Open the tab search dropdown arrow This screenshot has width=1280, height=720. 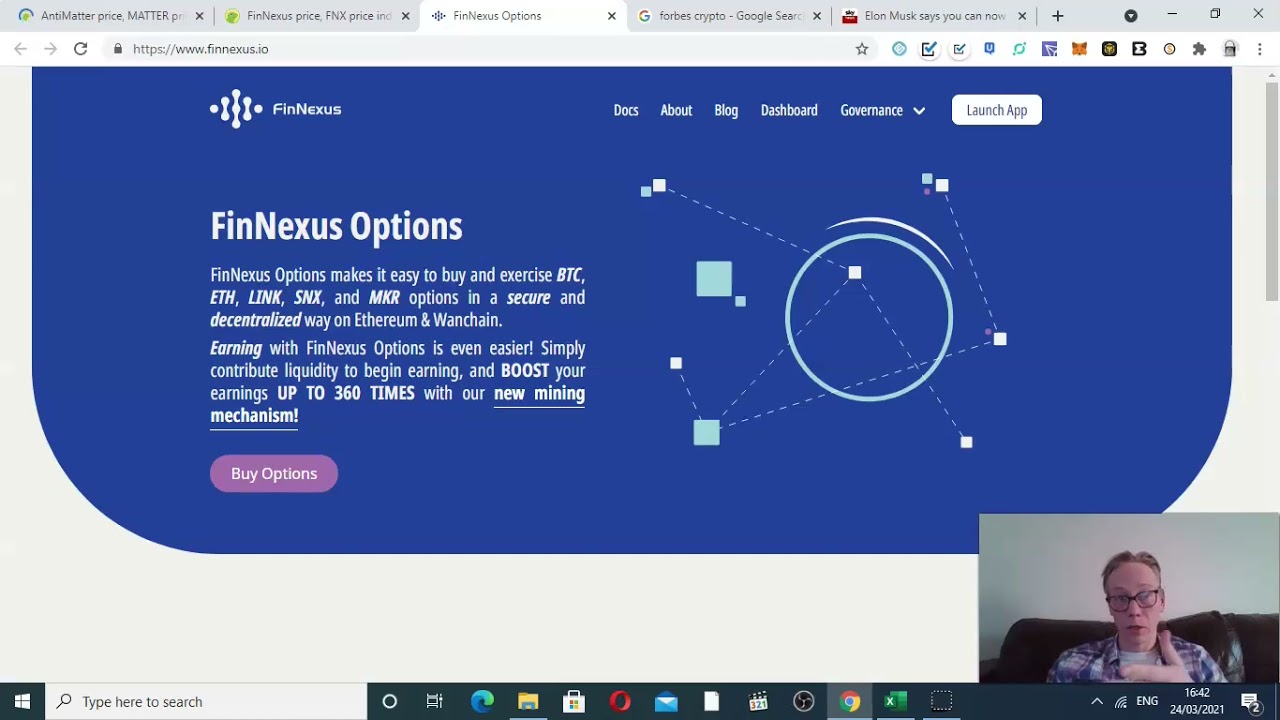coord(1131,16)
